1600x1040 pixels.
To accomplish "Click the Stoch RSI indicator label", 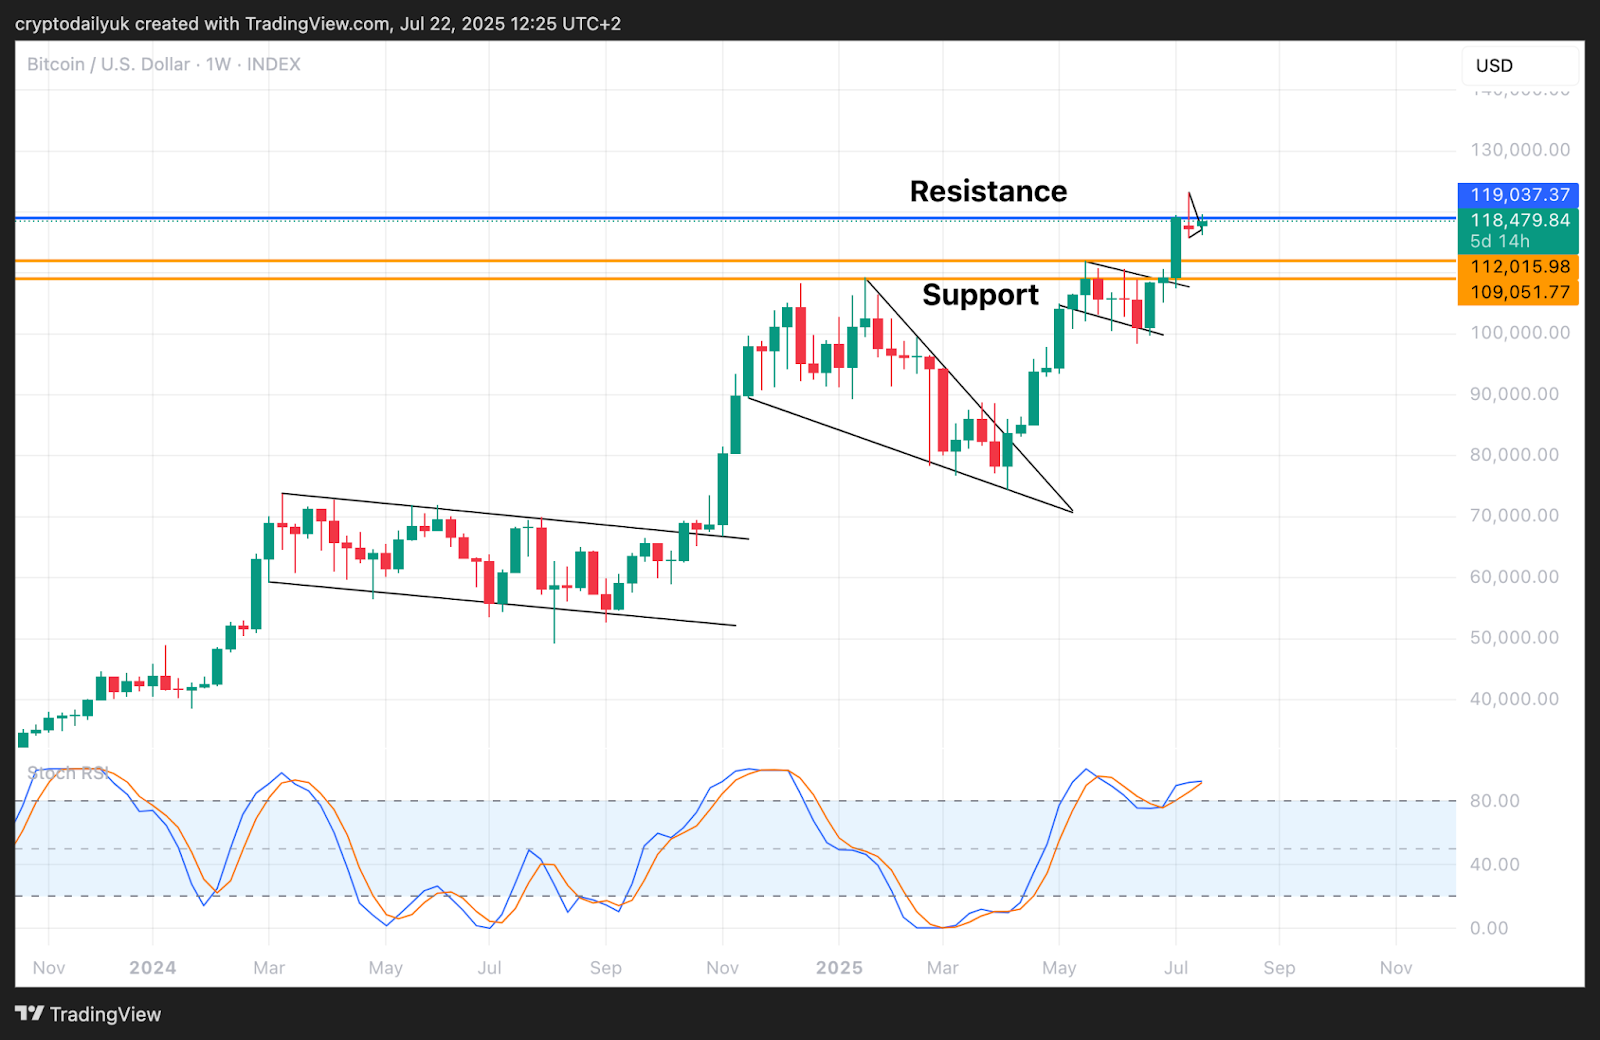I will coord(68,773).
